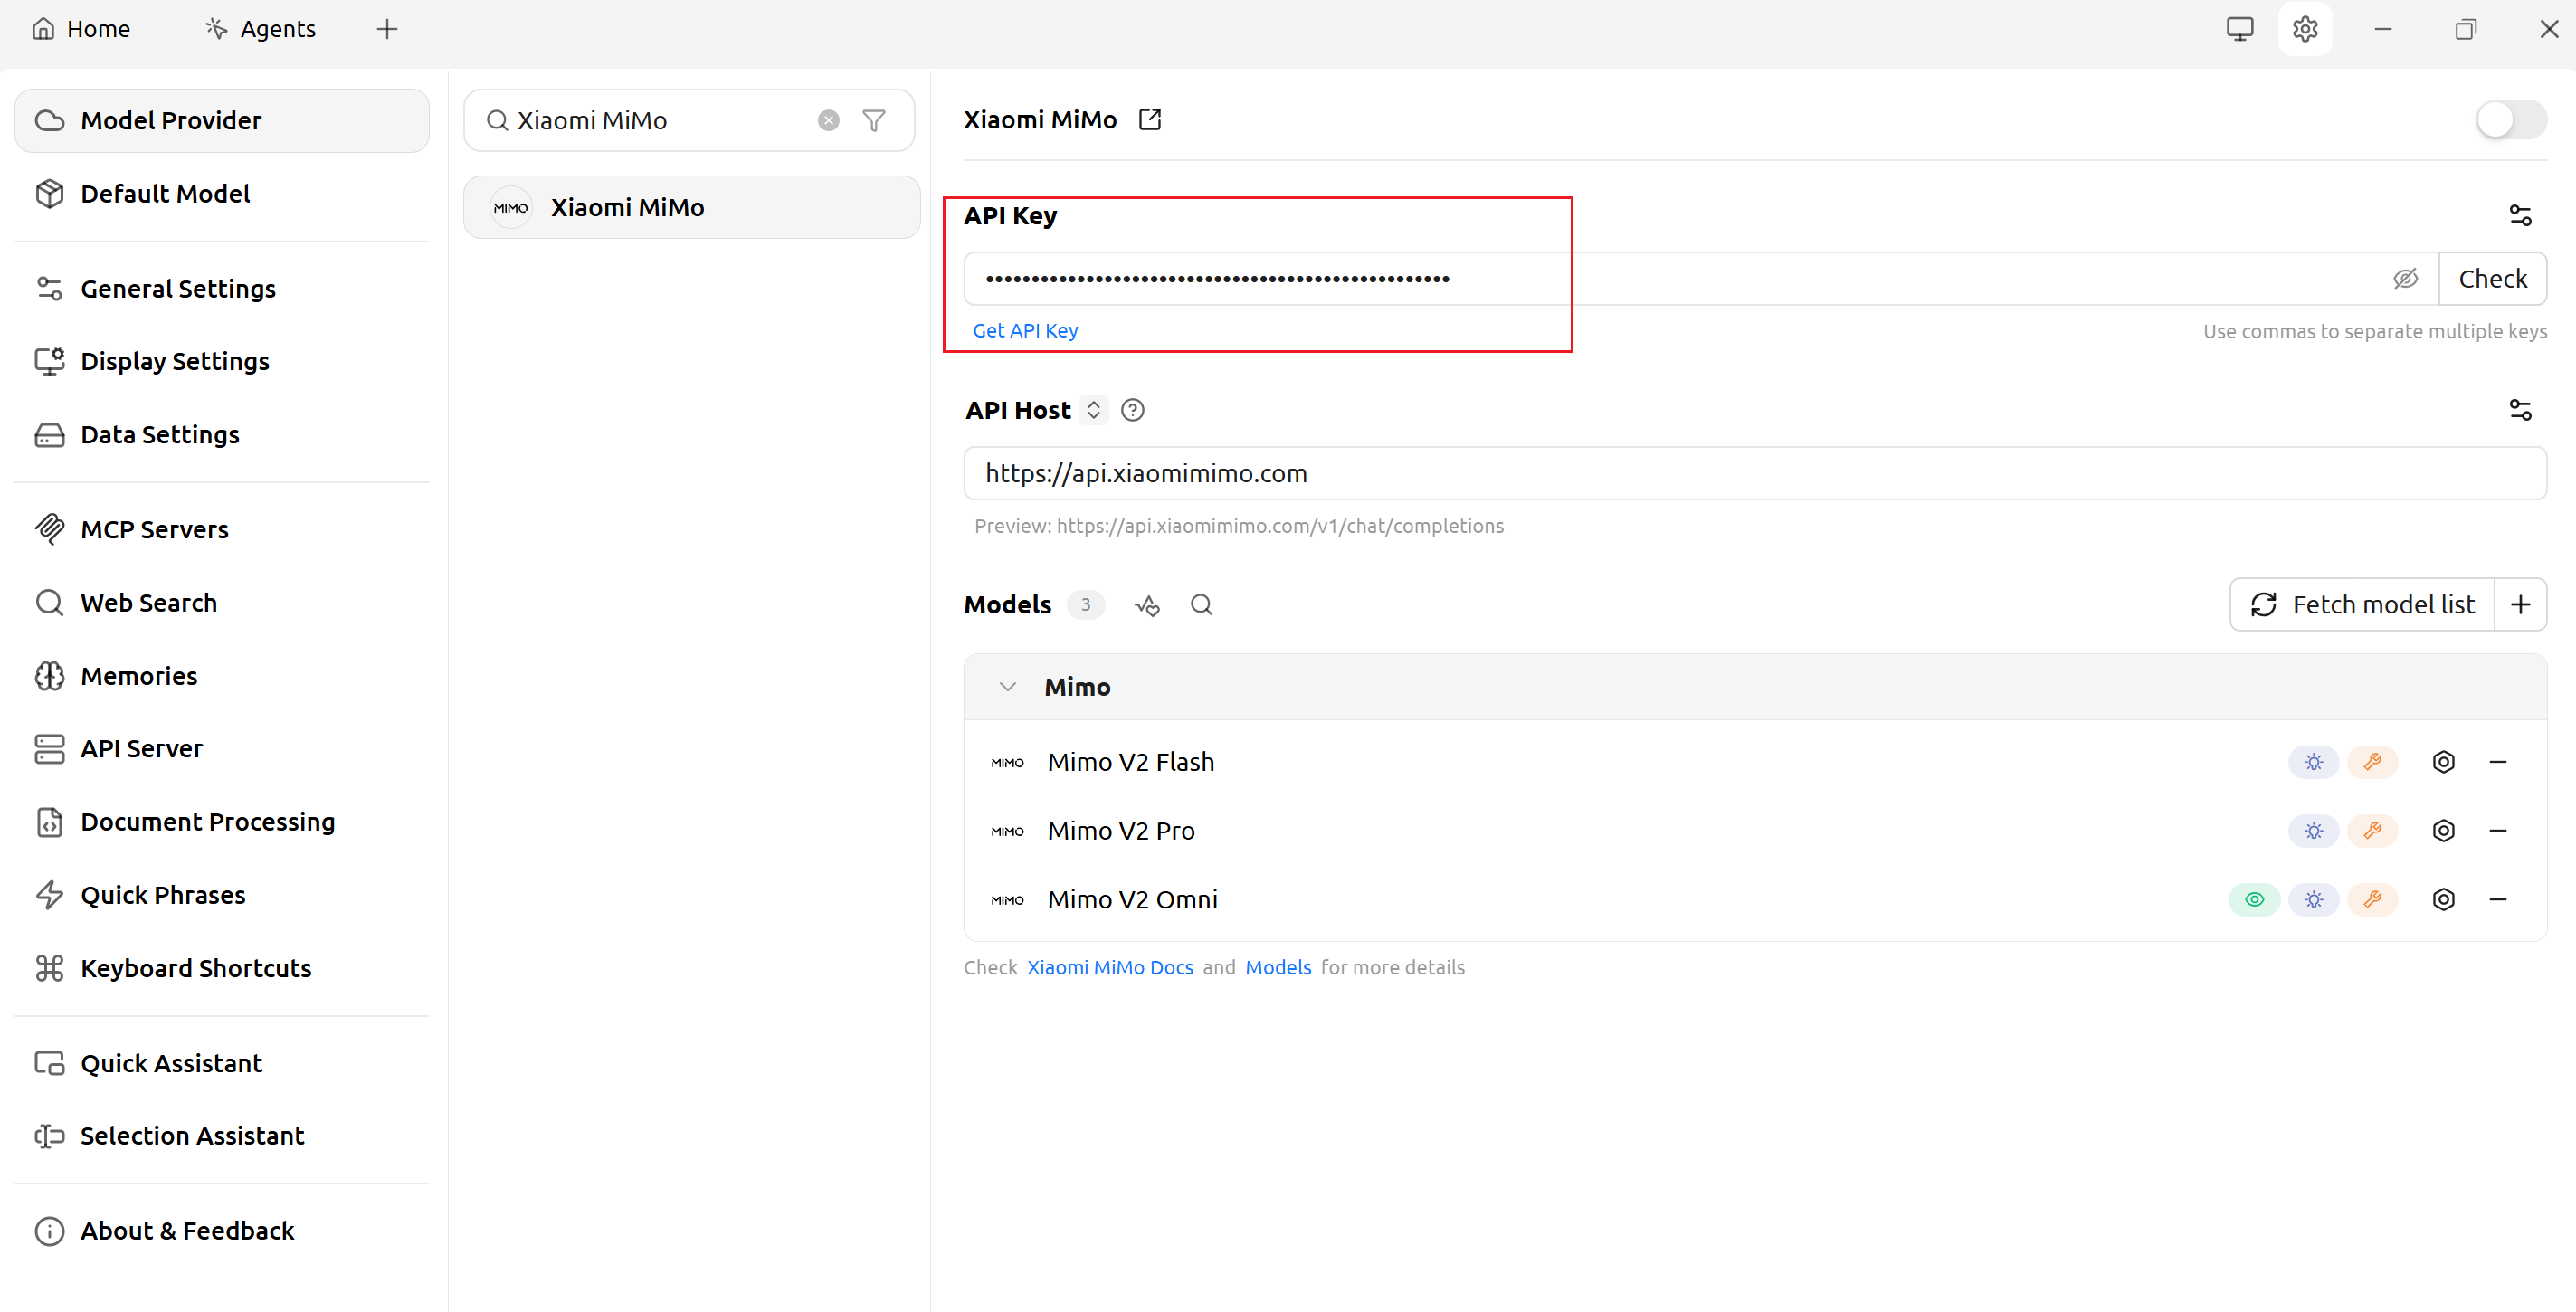Image resolution: width=2576 pixels, height=1312 pixels.
Task: Select the Mimo V2 Flash model row
Action: (1755, 762)
